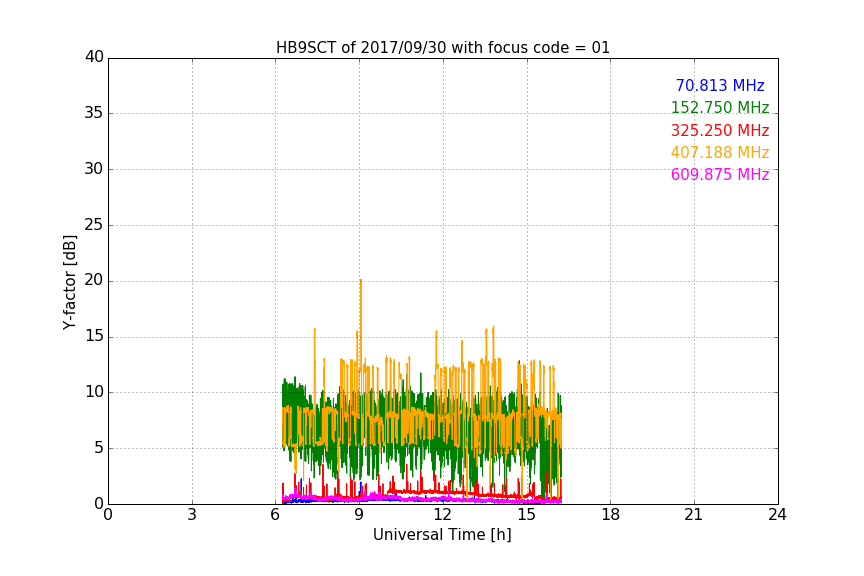
Task: Click the y-axis tick label 20
Action: point(94,280)
